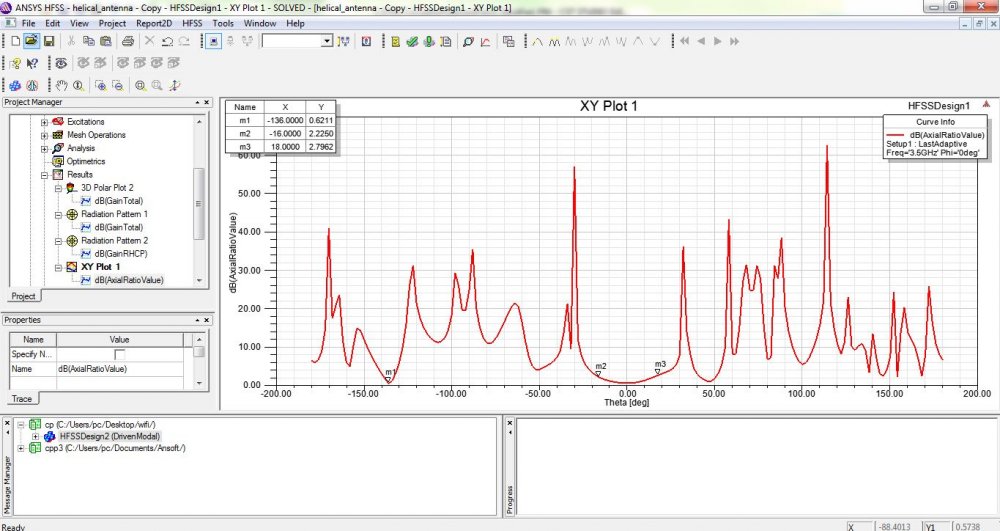The height and width of the screenshot is (531, 1000).
Task: Open the HFSS menu
Action: [x=192, y=24]
